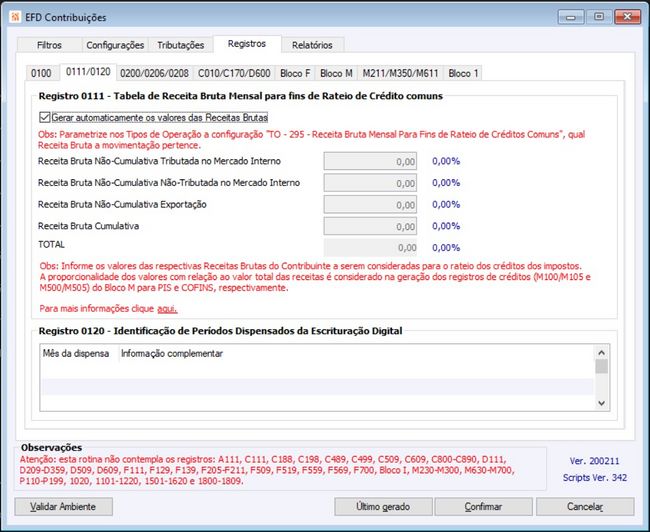650x532 pixels.
Task: Switch to C010/C170/D600 sub-tab
Action: coord(234,73)
